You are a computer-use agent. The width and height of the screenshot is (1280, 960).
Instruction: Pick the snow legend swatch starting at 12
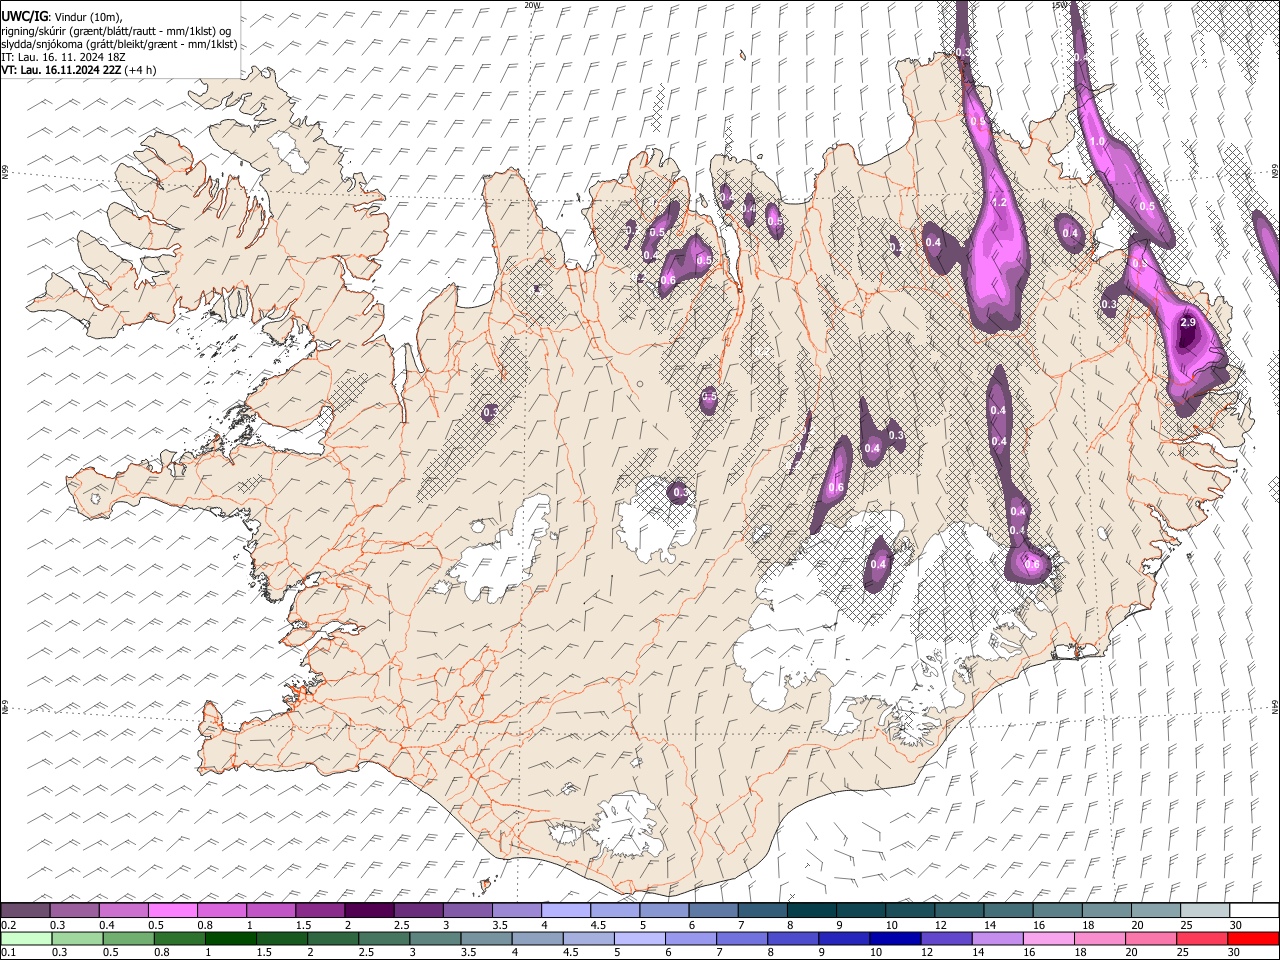coord(959,910)
